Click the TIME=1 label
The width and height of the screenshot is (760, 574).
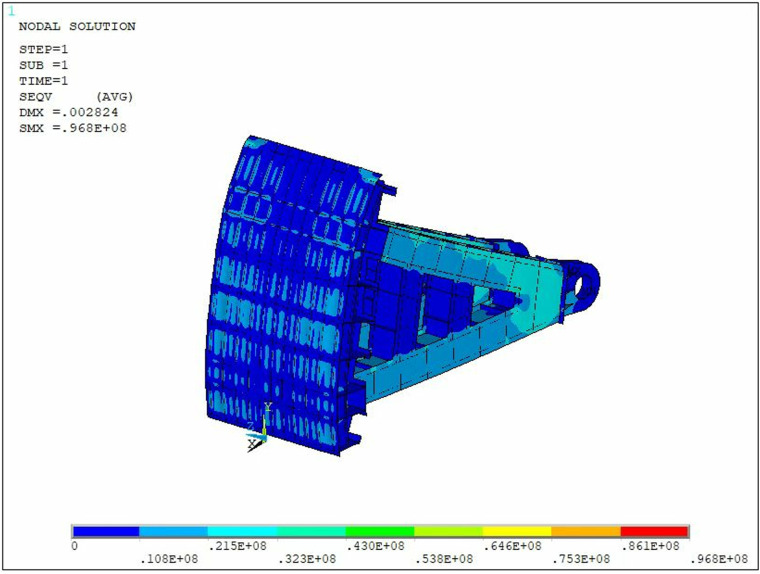click(x=44, y=80)
